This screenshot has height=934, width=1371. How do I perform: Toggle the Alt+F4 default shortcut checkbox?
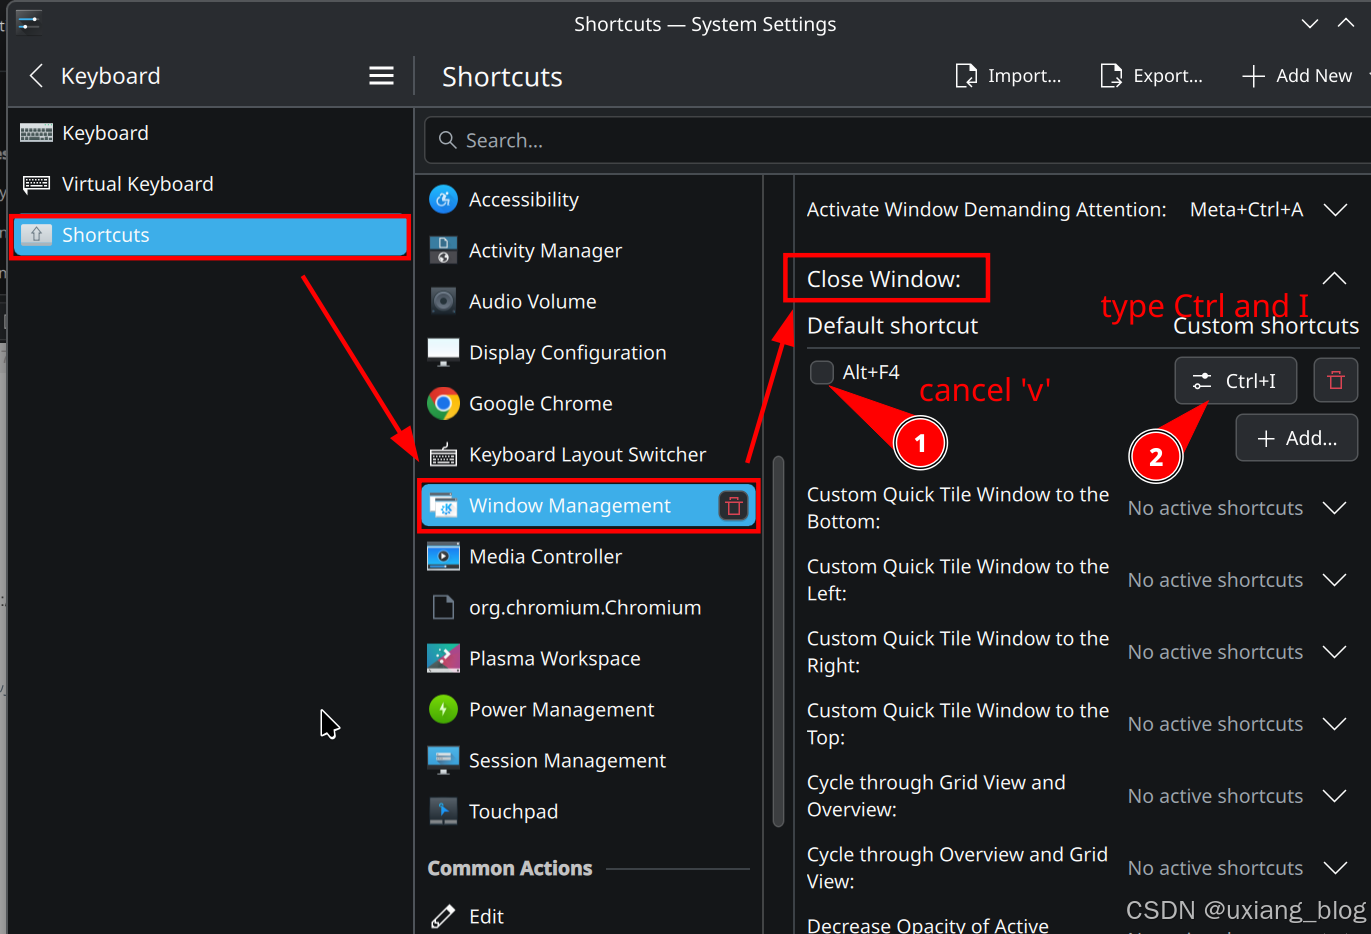(821, 372)
